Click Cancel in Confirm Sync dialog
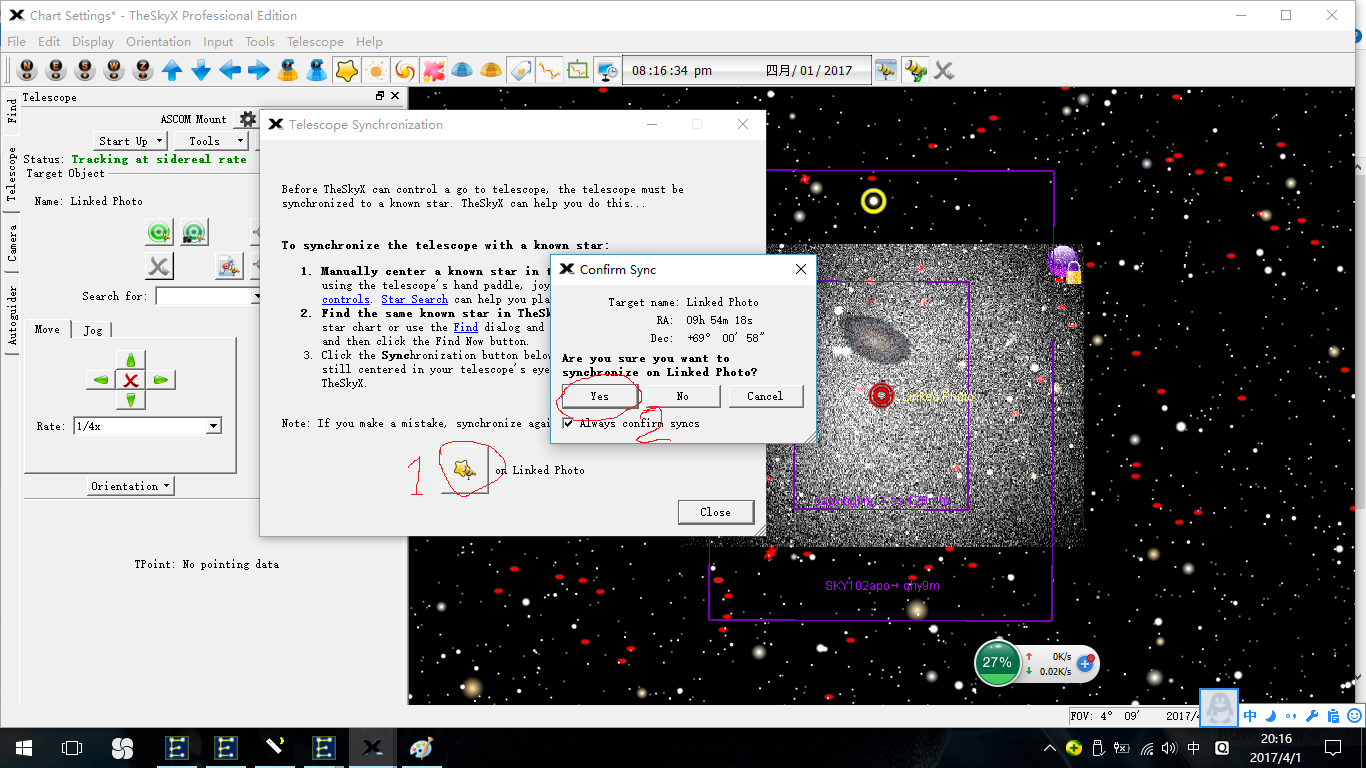1366x768 pixels. tap(765, 396)
